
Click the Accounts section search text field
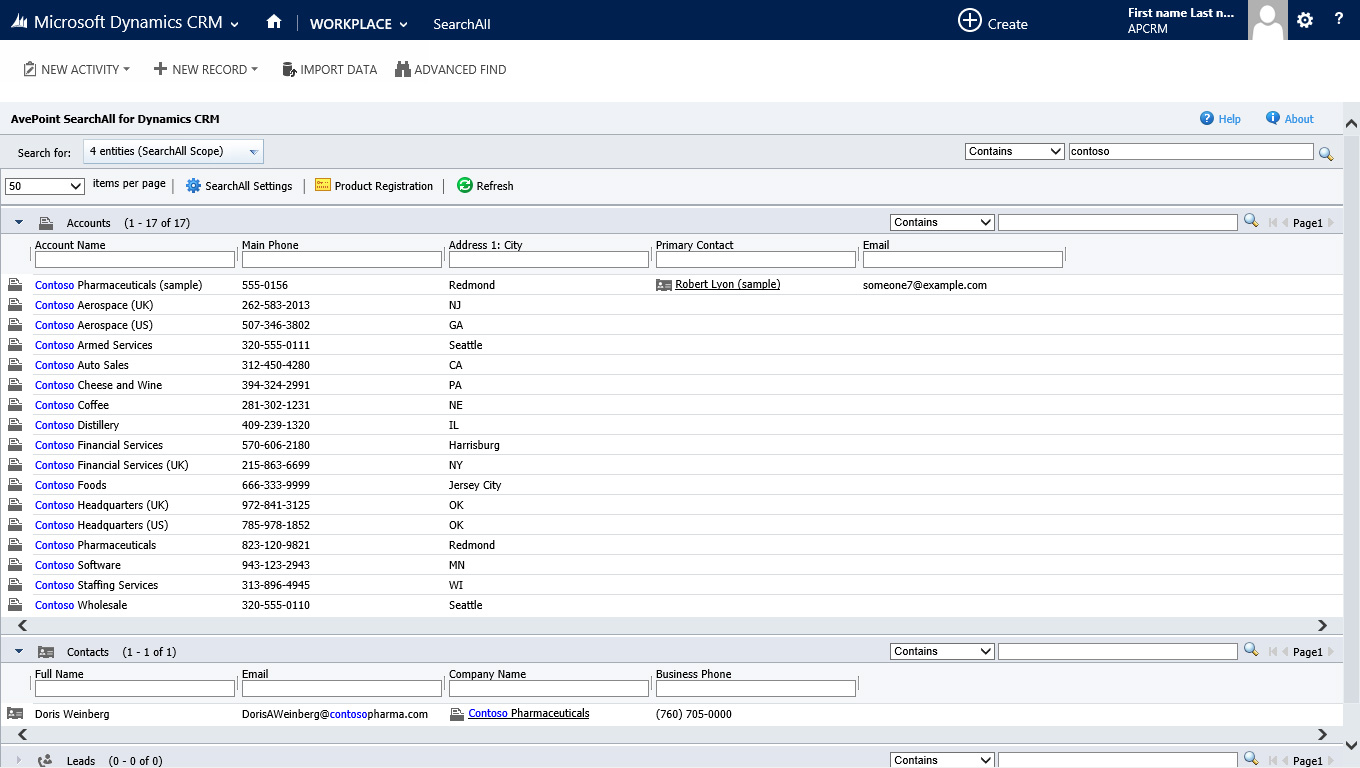pyautogui.click(x=1118, y=222)
